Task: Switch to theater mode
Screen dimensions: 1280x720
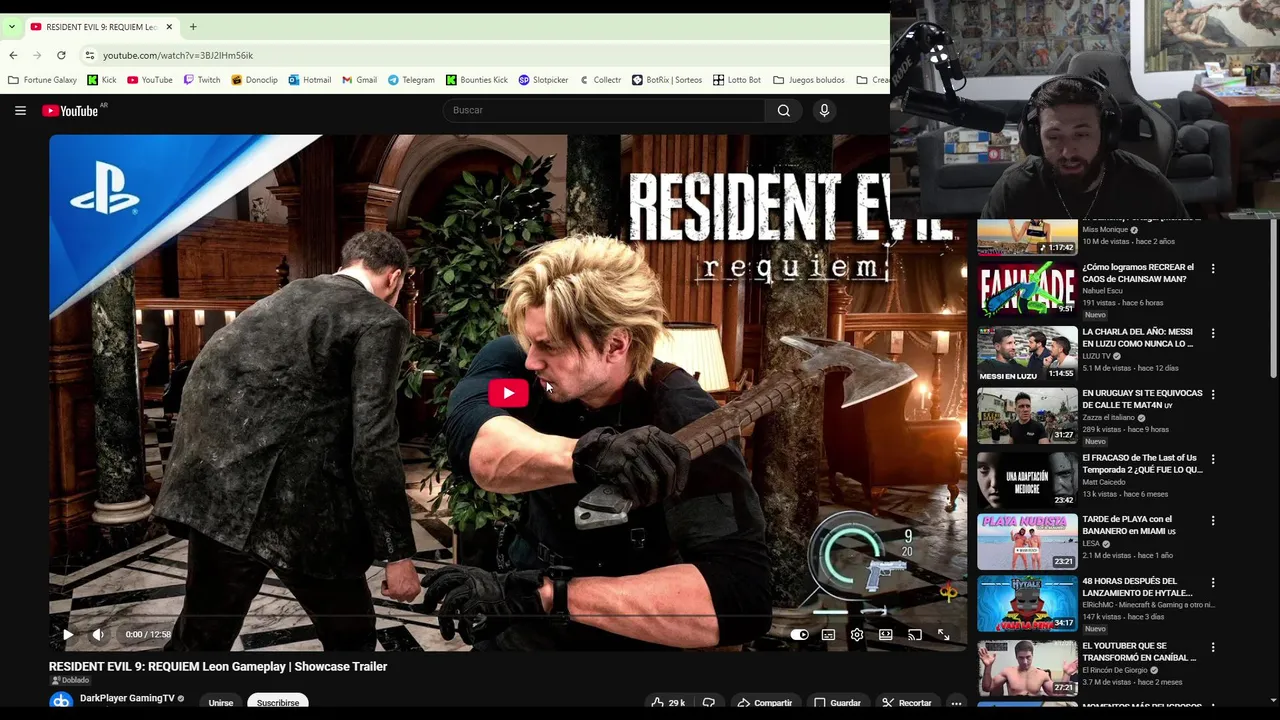Action: [x=886, y=634]
